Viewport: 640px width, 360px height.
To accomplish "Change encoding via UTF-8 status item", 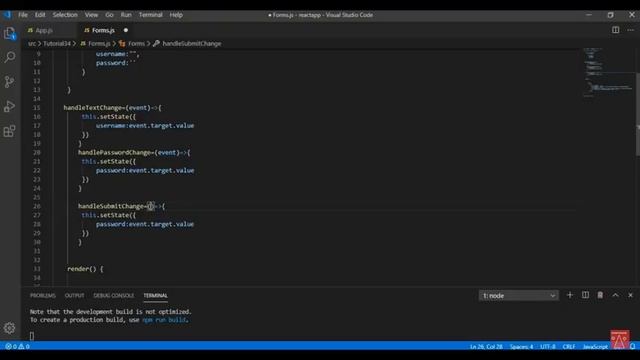I will [548, 347].
